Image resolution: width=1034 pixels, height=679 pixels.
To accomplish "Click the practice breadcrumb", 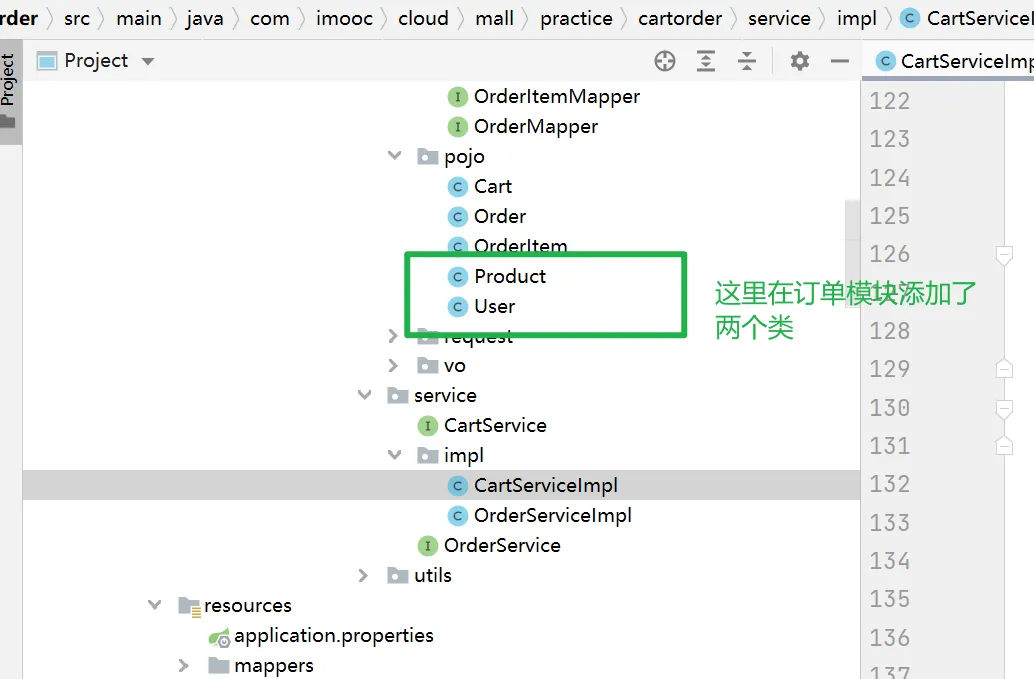I will pyautogui.click(x=576, y=18).
